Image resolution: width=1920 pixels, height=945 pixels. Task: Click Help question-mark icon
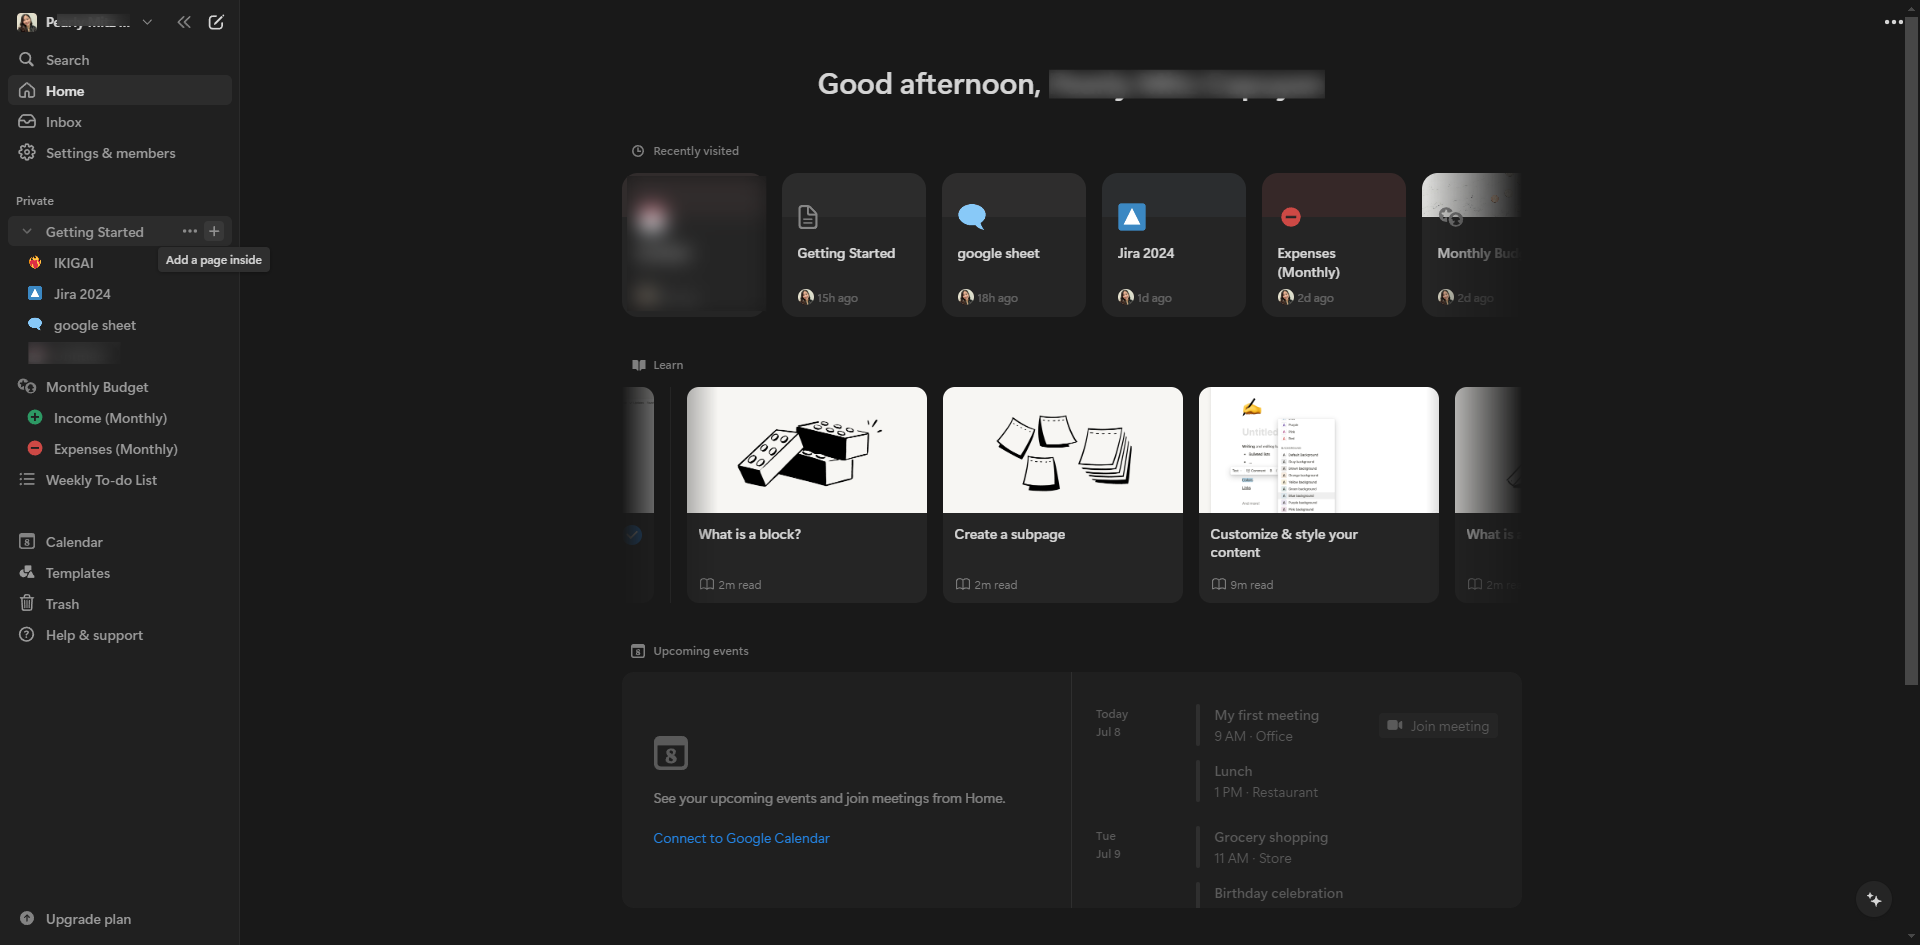coord(27,635)
